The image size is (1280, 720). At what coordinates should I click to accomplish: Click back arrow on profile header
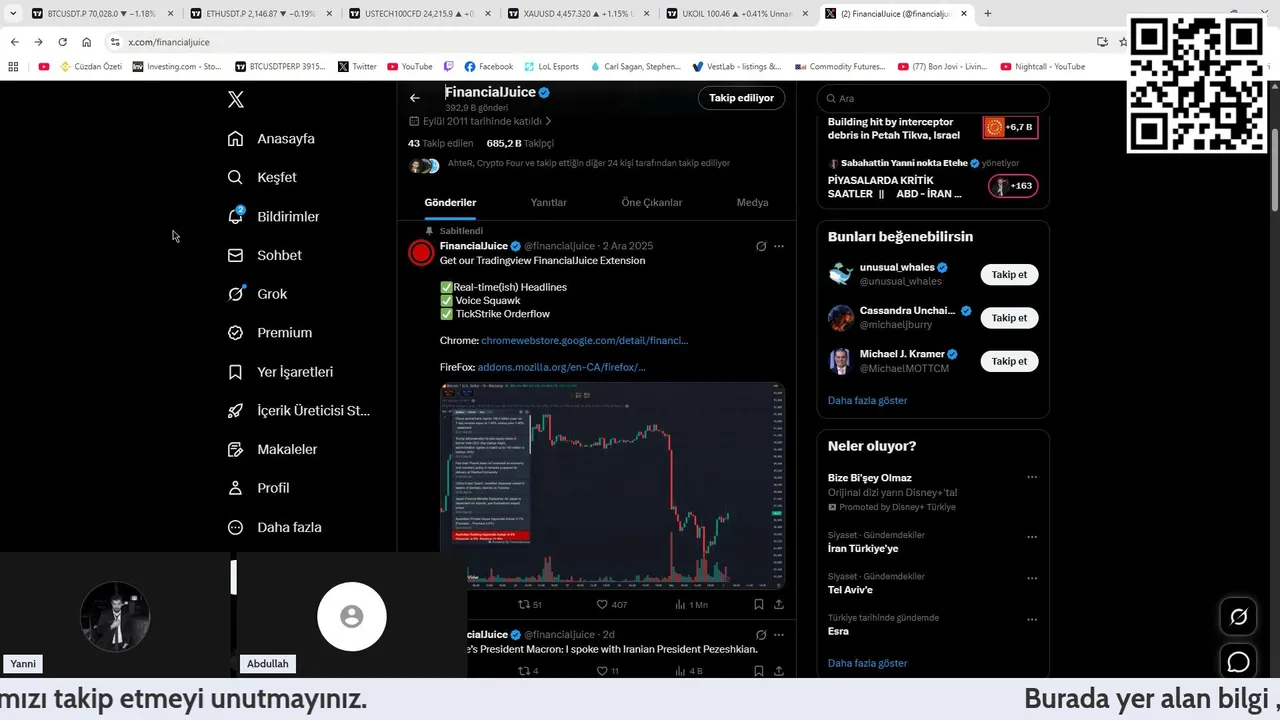[415, 98]
